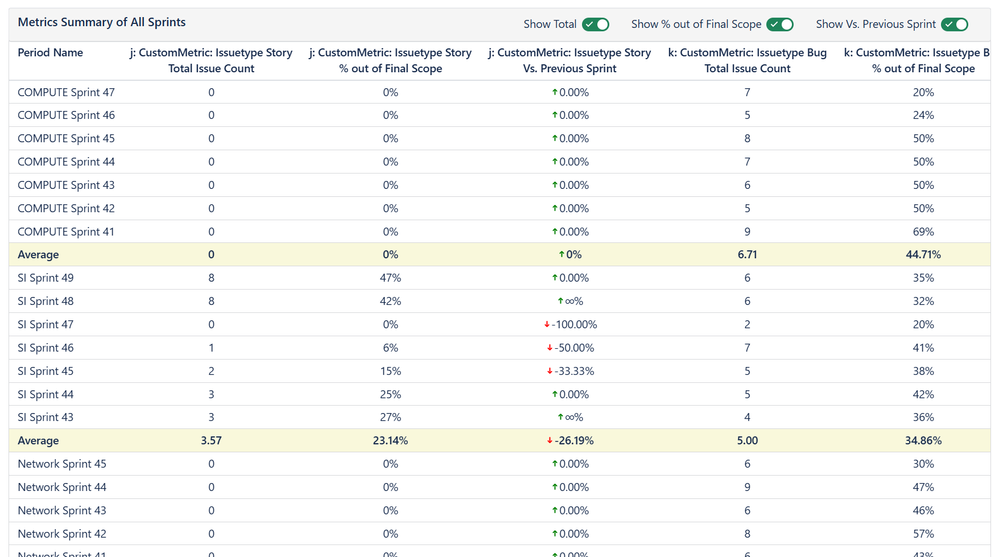Click the 44.71% average cell
Viewport: 999px width, 557px height.
(x=923, y=255)
